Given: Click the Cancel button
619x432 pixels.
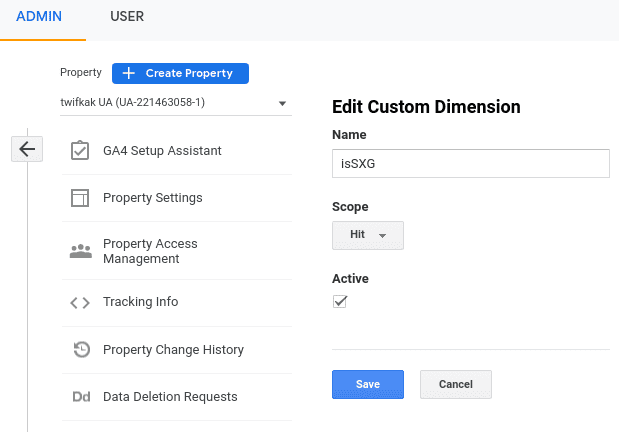Looking at the screenshot, I should (x=455, y=384).
